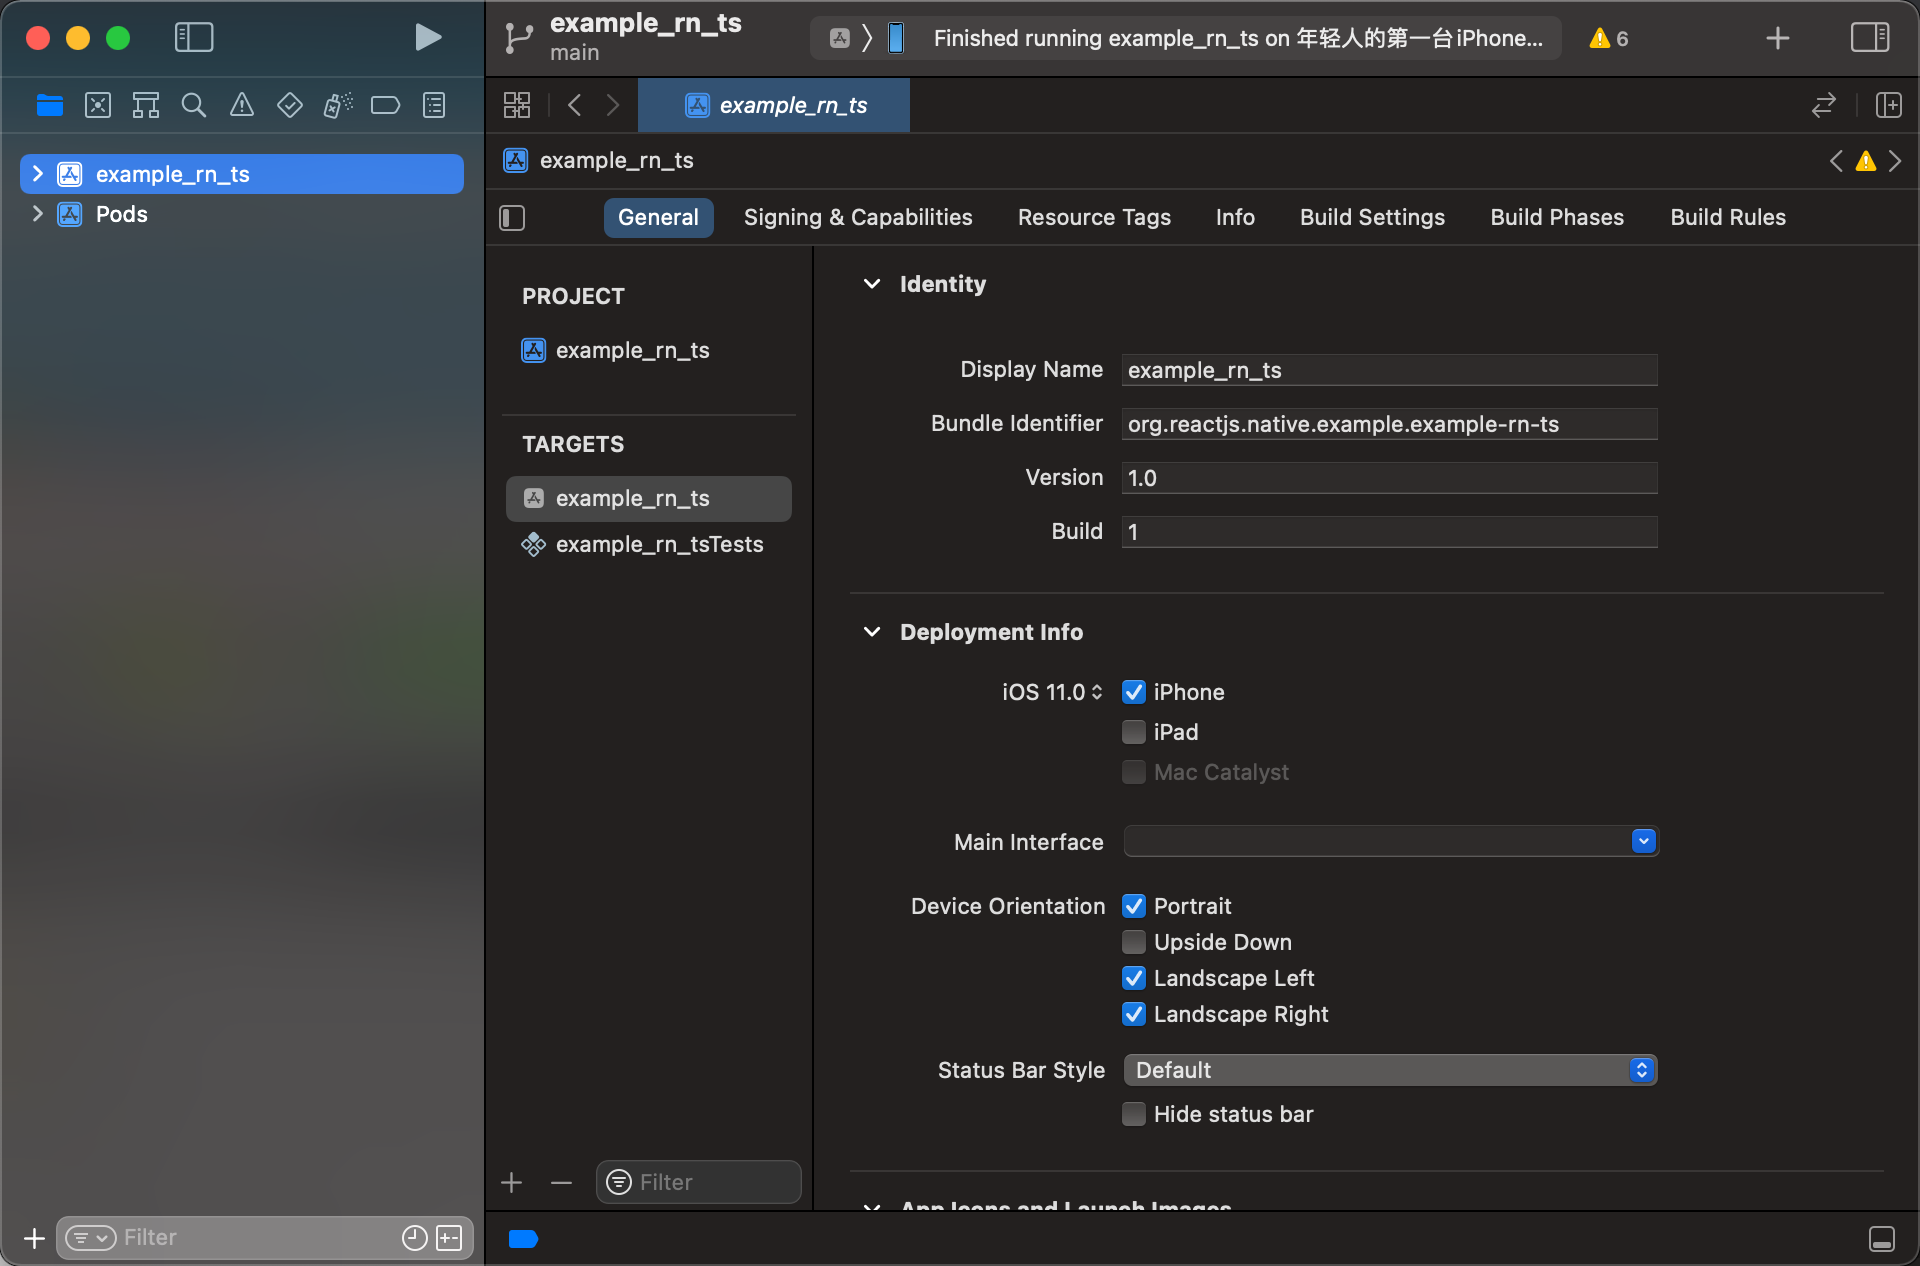Select the example_rn_tsTests target

[659, 544]
